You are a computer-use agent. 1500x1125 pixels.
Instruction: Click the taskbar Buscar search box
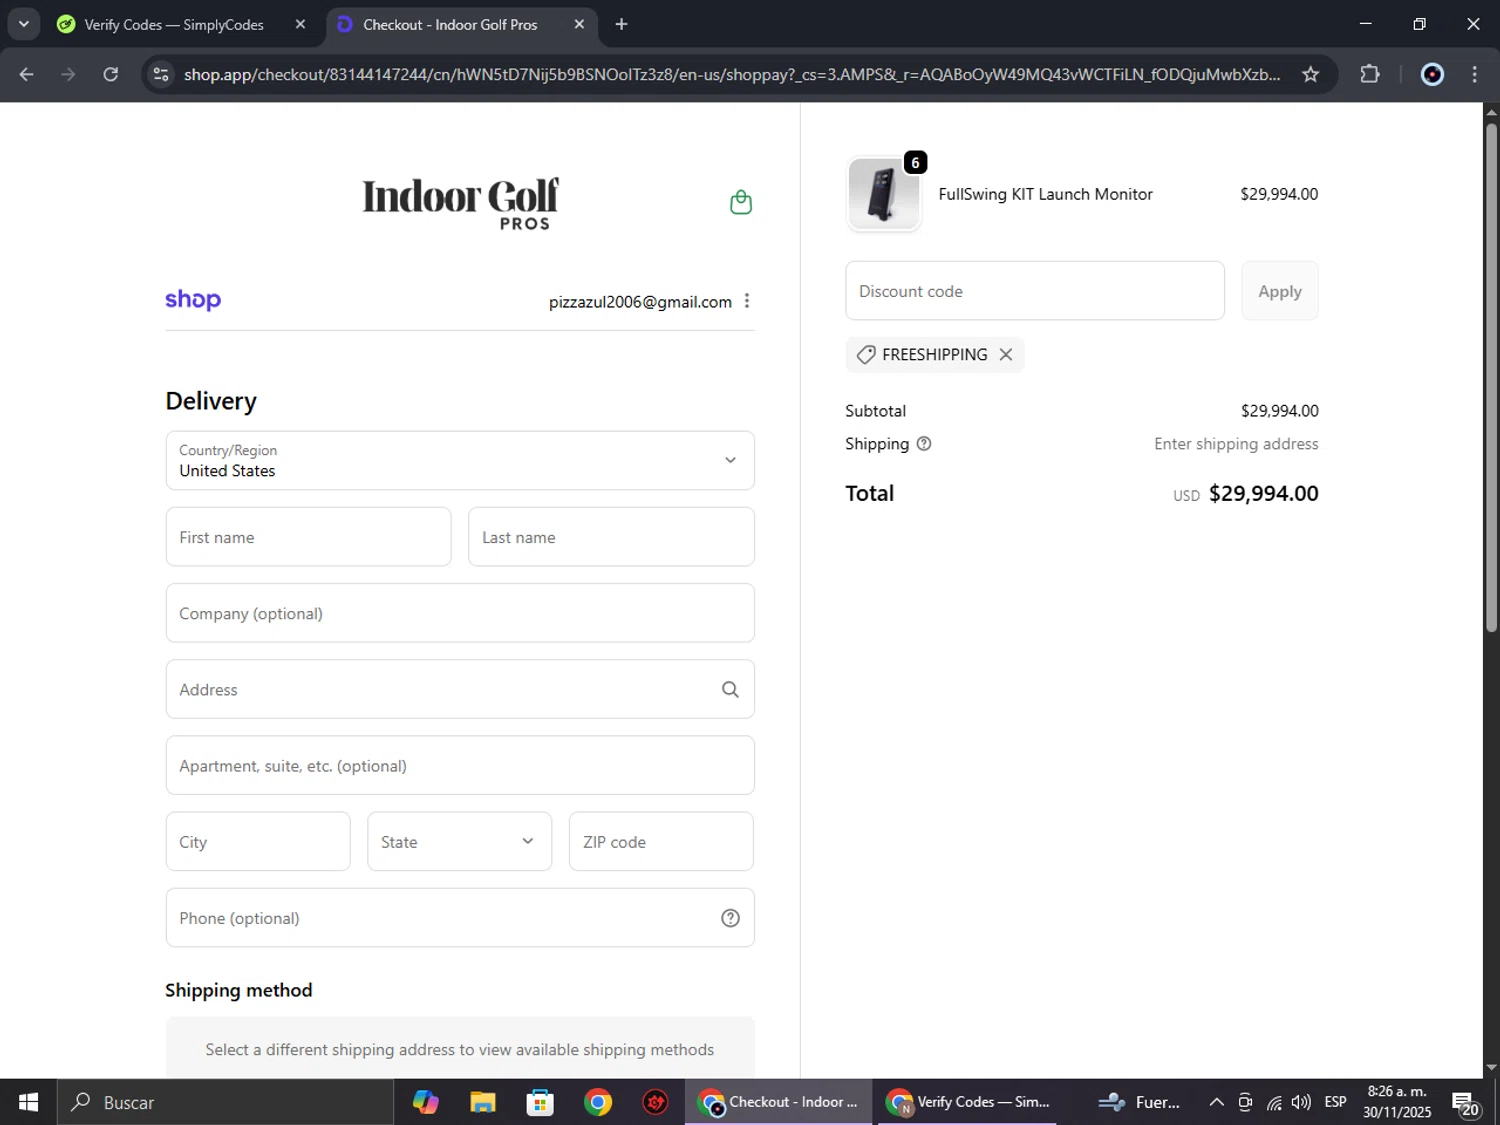[225, 1102]
